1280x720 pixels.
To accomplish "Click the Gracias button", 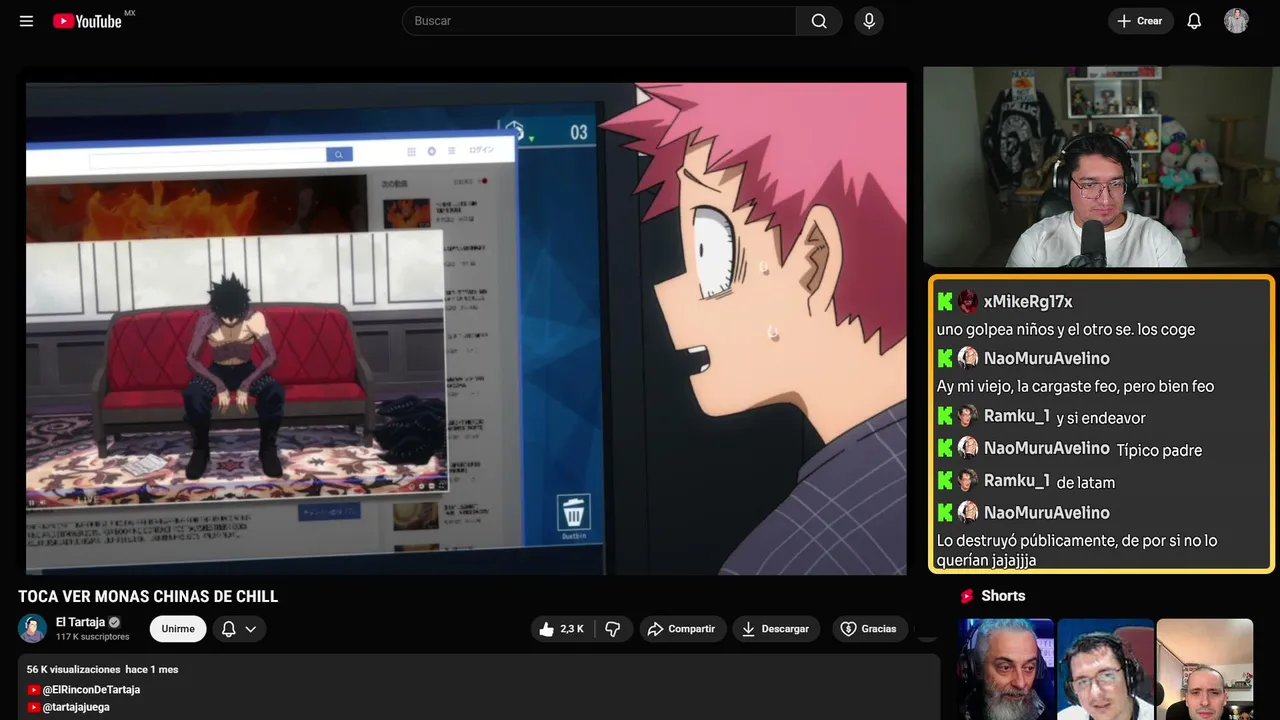I will coord(868,629).
